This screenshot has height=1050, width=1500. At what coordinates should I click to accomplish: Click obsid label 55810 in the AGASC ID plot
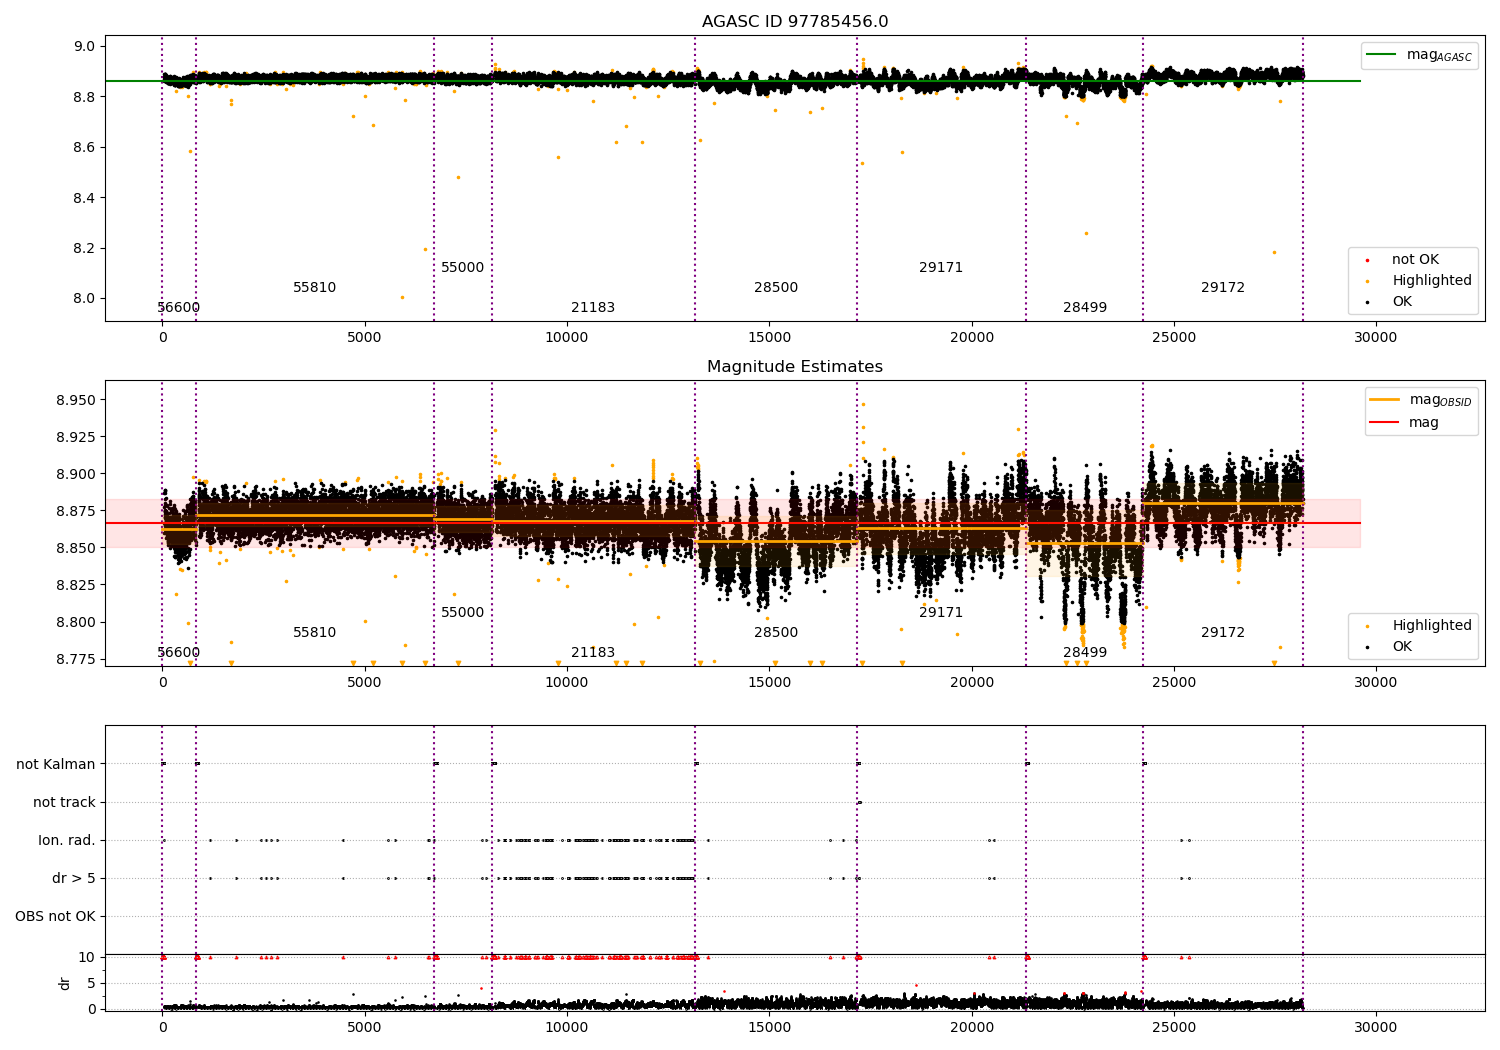(315, 288)
